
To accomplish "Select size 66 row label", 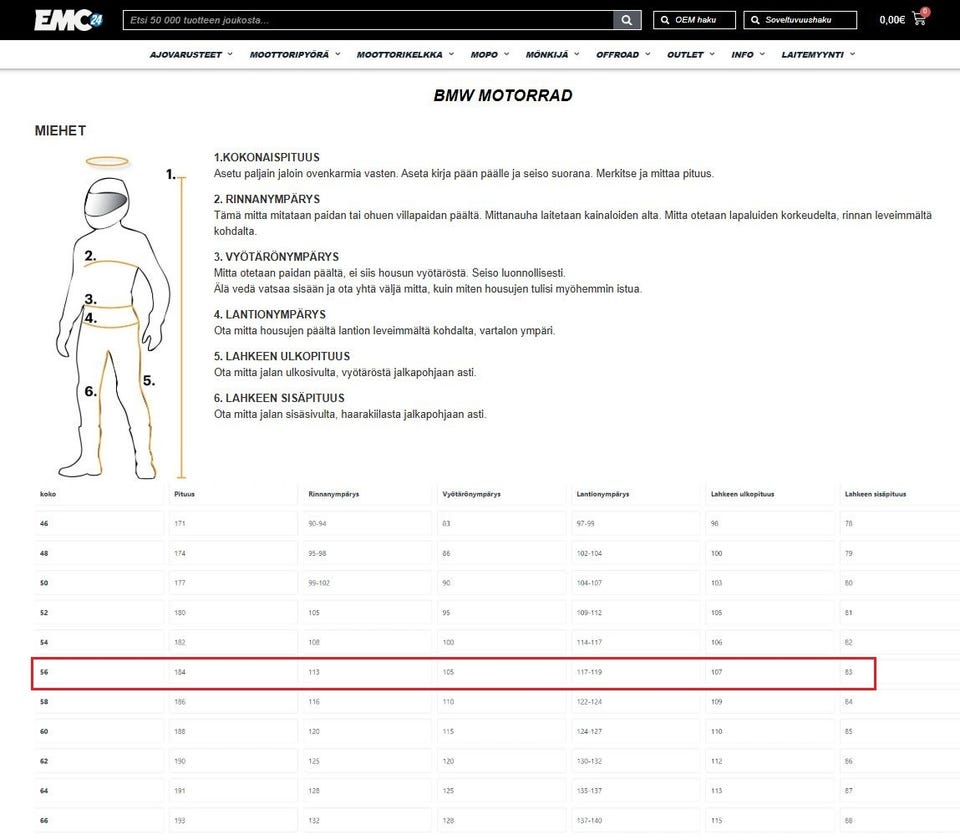I will tap(44, 820).
